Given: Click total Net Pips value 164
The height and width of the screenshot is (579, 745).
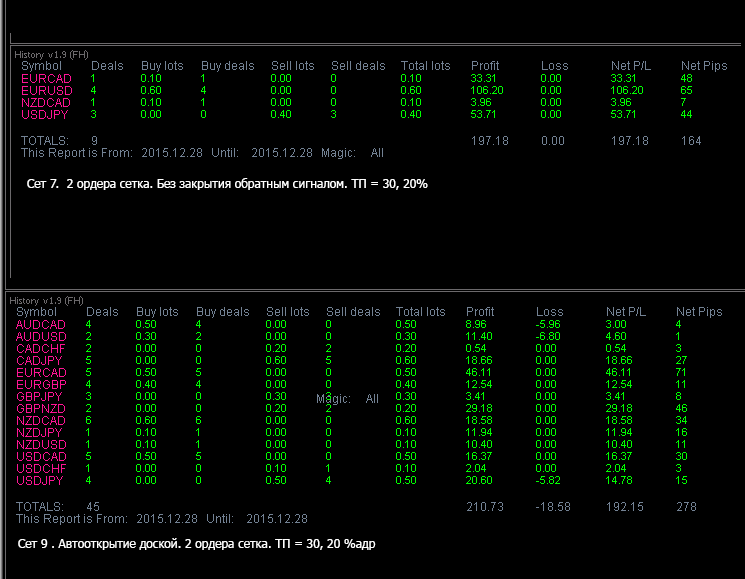Looking at the screenshot, I should pos(691,141).
